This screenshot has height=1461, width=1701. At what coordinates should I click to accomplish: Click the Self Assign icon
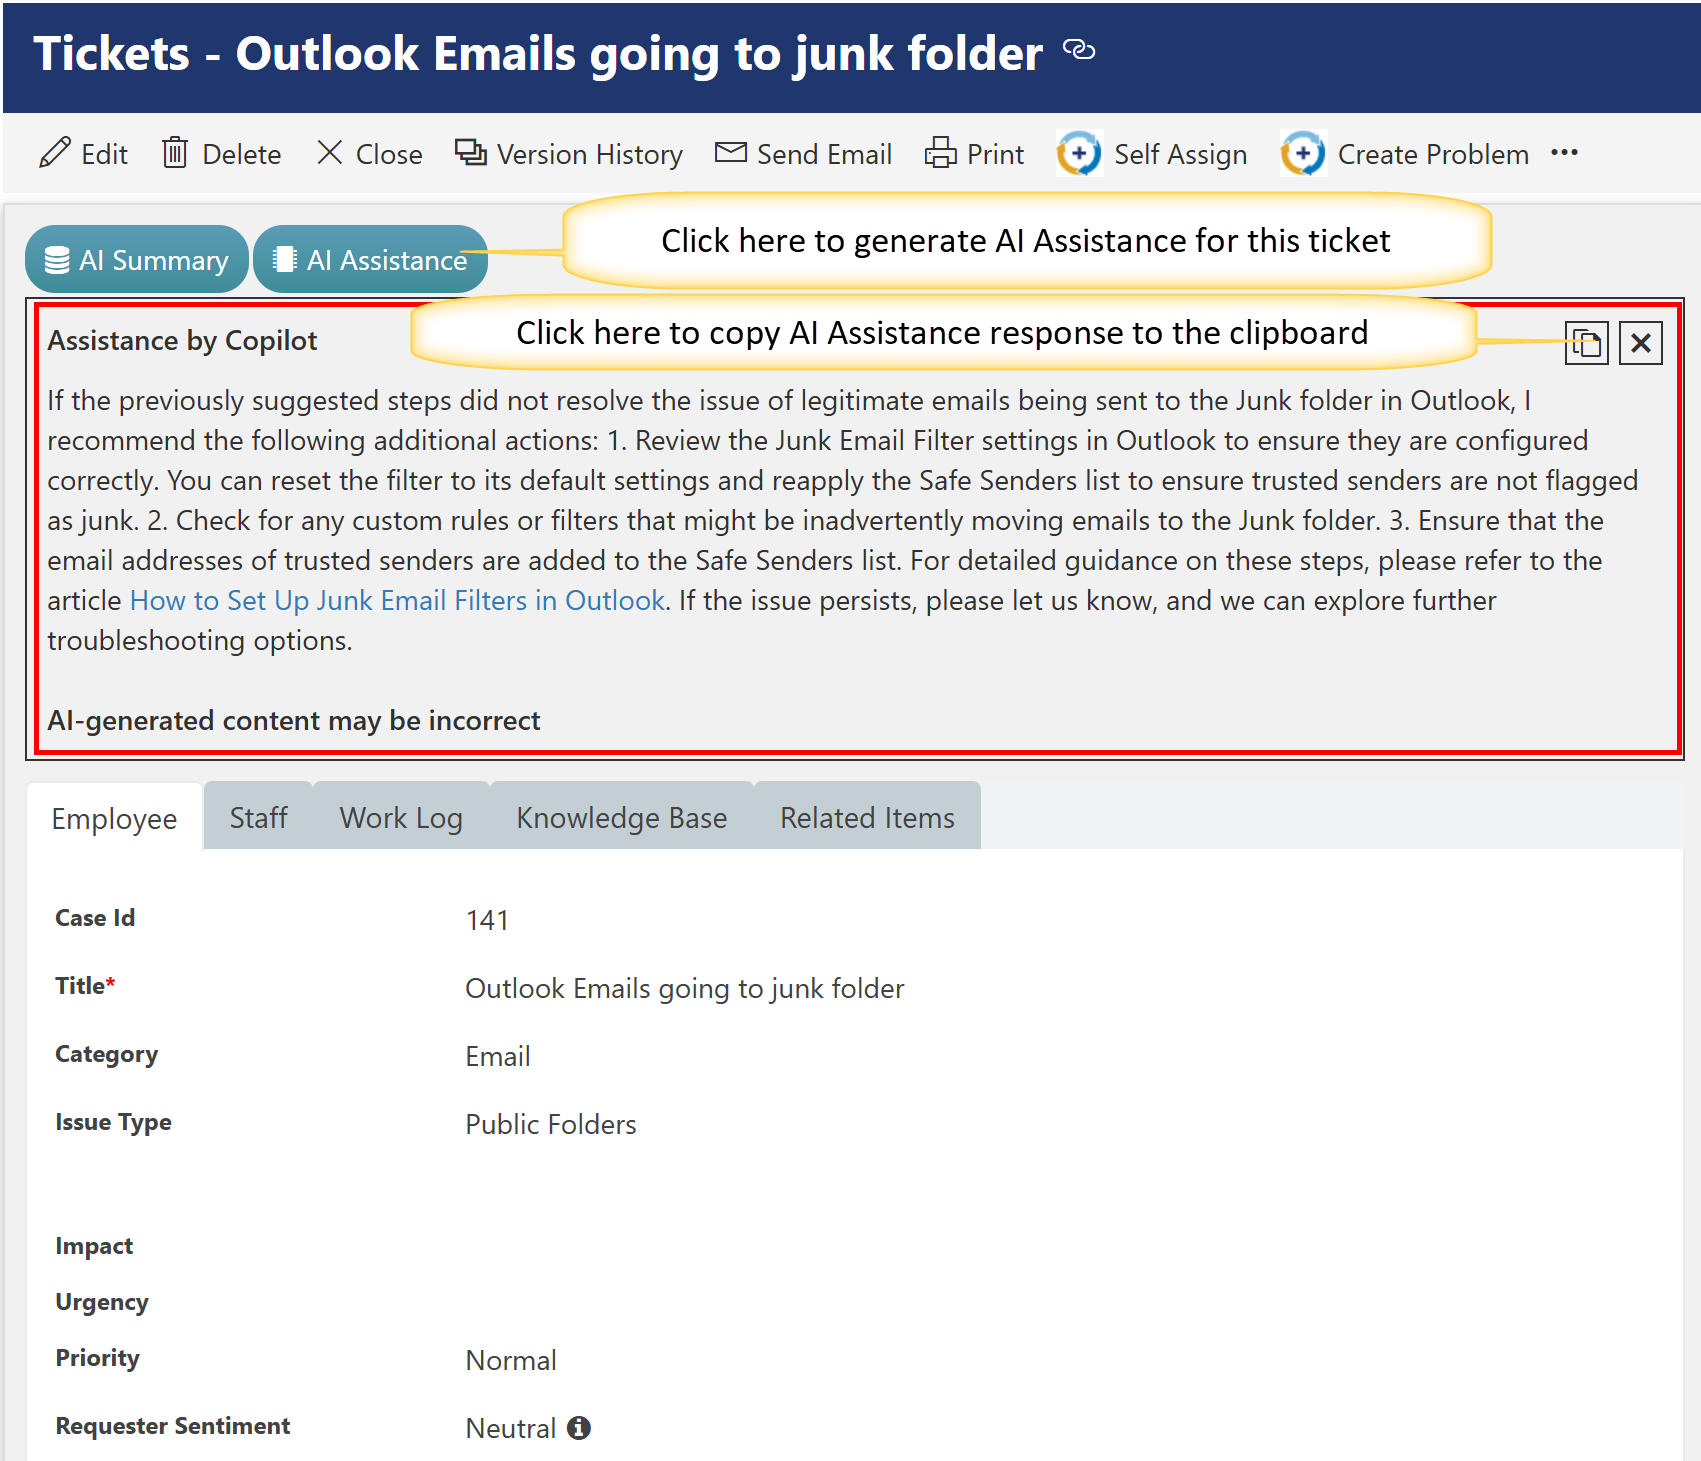click(1079, 154)
